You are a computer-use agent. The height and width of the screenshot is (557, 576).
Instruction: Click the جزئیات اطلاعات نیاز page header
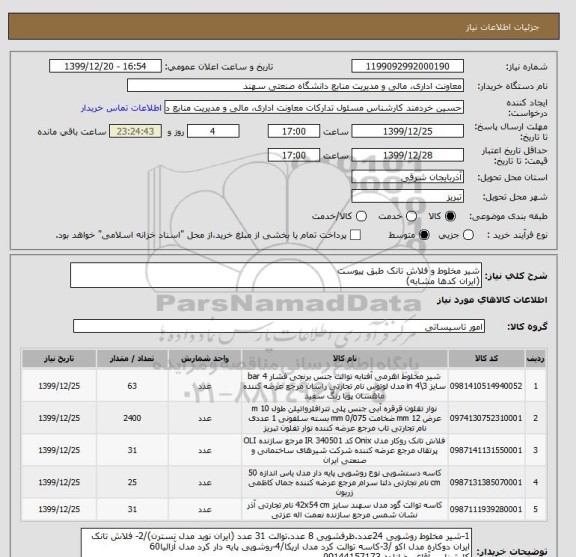tap(284, 26)
